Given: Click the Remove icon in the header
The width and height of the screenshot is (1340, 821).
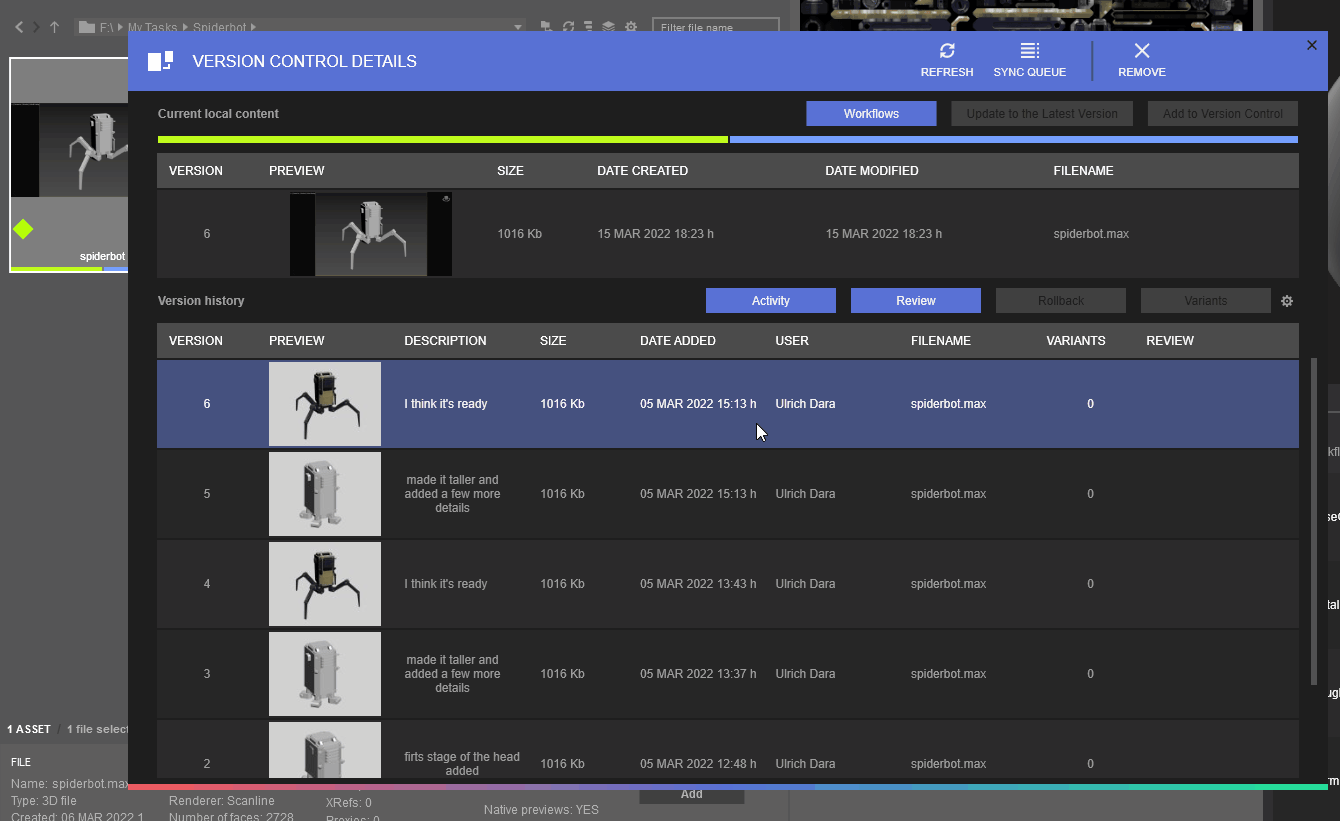Looking at the screenshot, I should point(1141,52).
